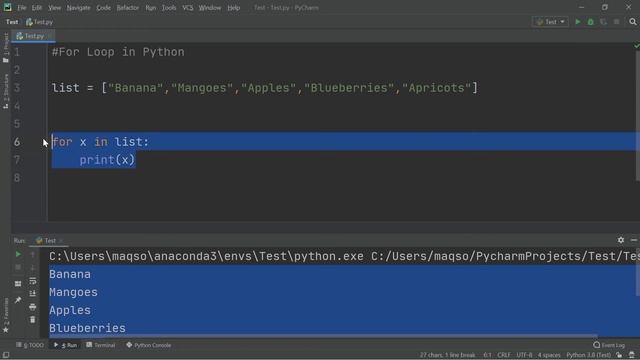This screenshot has height=360, width=640.
Task: Click "Blueberries" in console output
Action: [x=87, y=328]
